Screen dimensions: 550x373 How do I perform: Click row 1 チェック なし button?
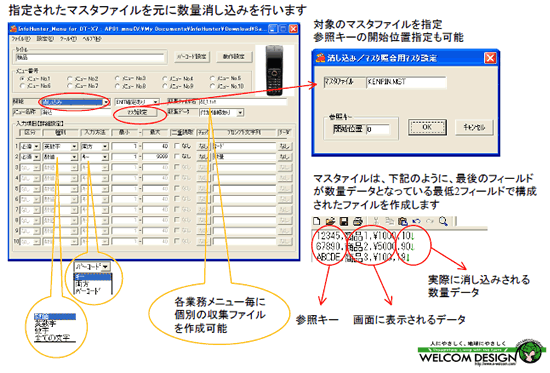coord(202,146)
